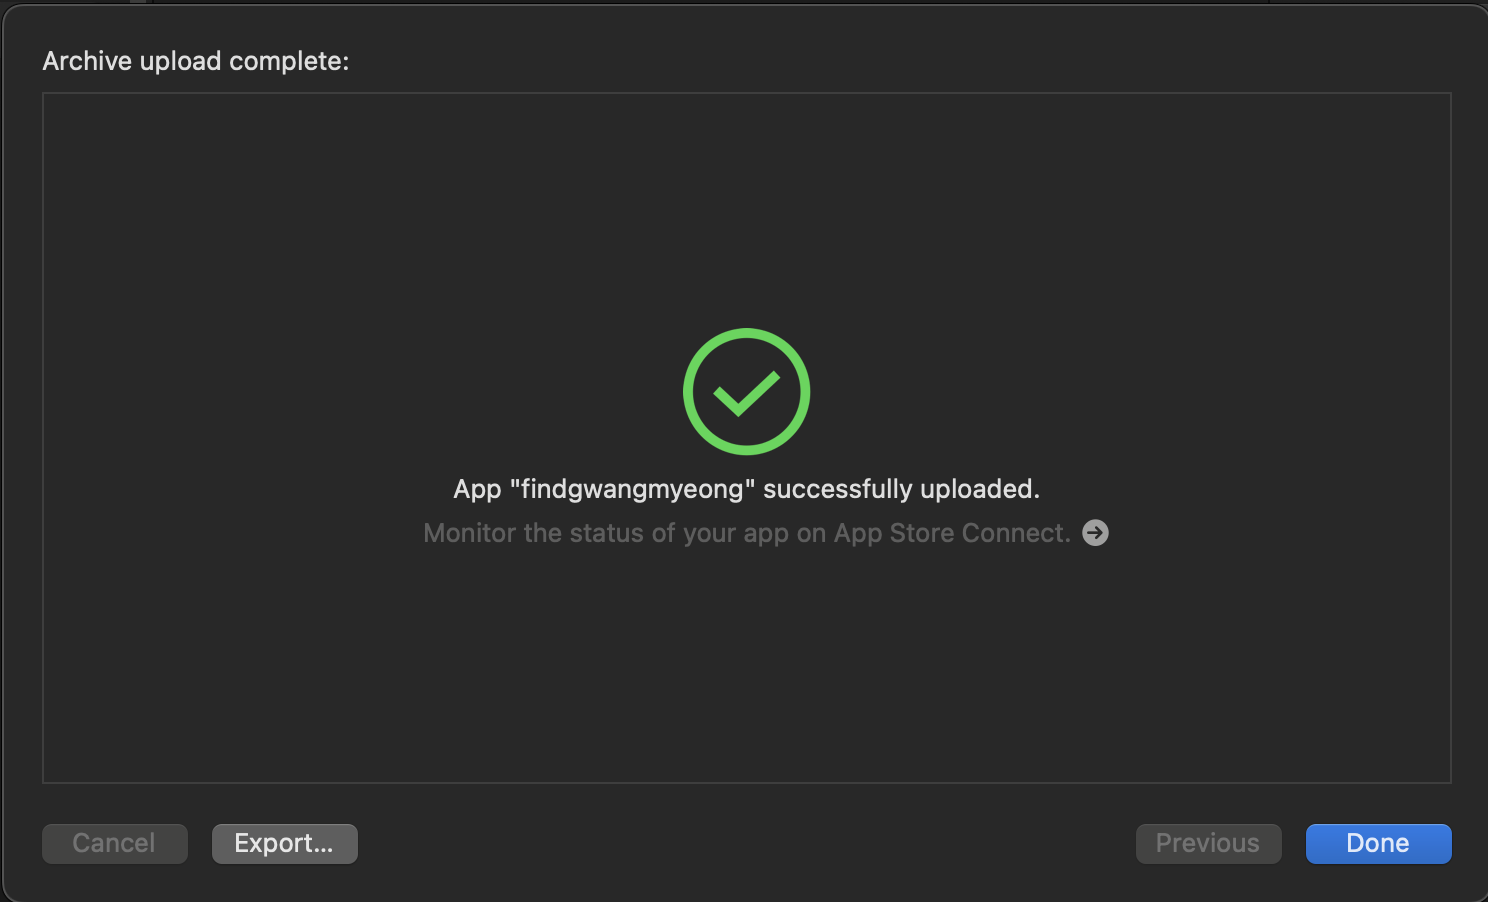Screen dimensions: 1488x902
Task: Click the App Store Connect arrow icon
Action: tap(1095, 533)
